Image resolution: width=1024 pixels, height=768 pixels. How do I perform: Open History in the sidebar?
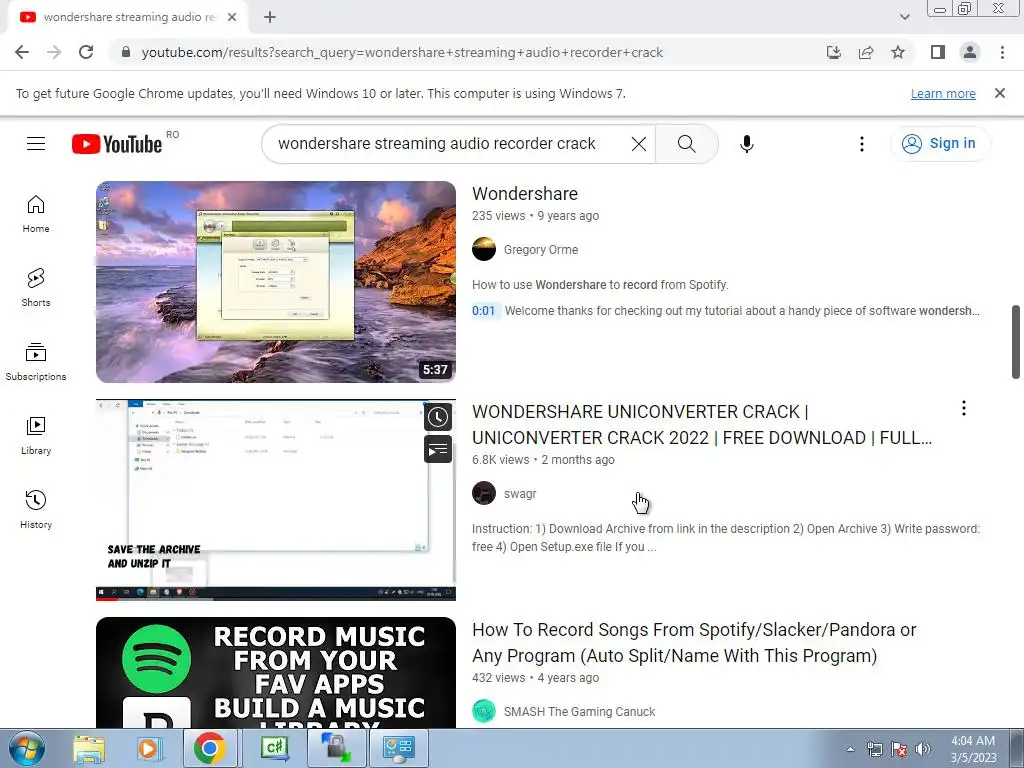[36, 509]
